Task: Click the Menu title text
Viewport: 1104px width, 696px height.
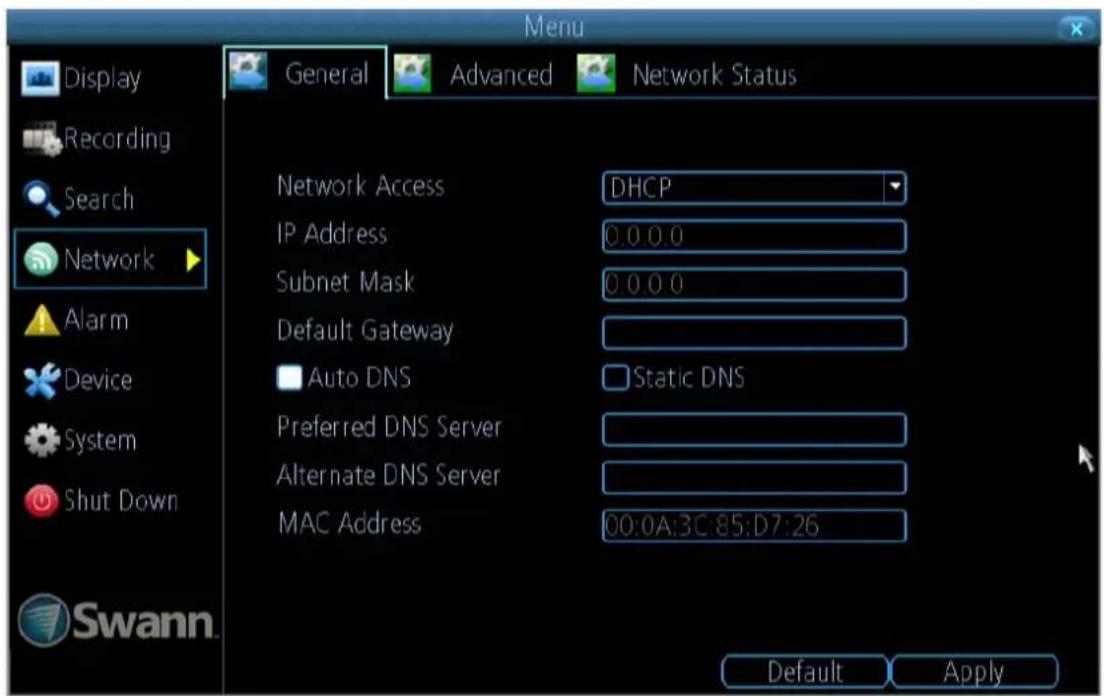Action: coord(554,27)
